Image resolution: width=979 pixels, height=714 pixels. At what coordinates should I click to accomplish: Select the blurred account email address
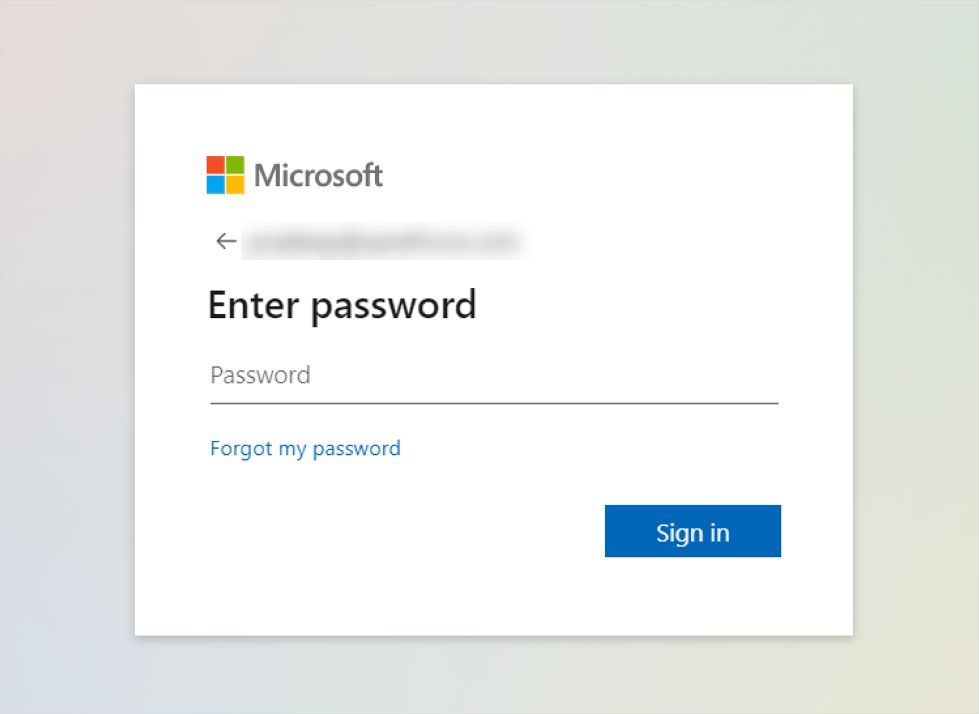382,241
